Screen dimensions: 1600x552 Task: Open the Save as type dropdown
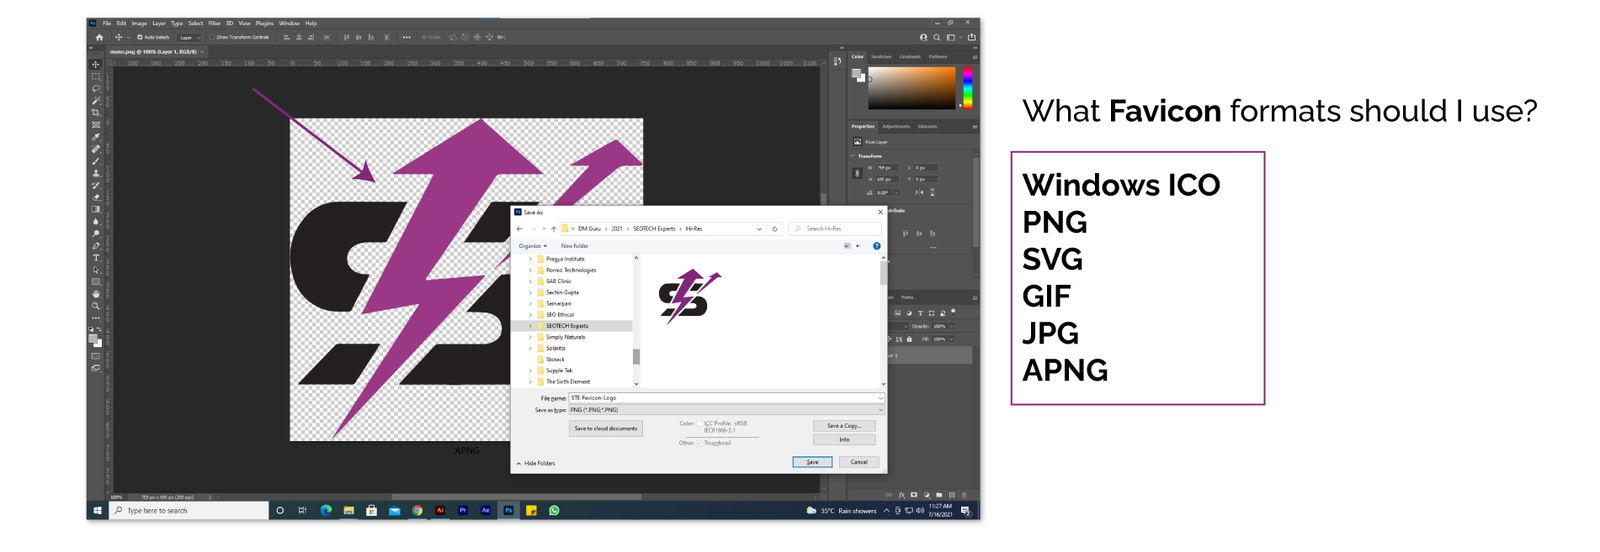click(x=726, y=410)
